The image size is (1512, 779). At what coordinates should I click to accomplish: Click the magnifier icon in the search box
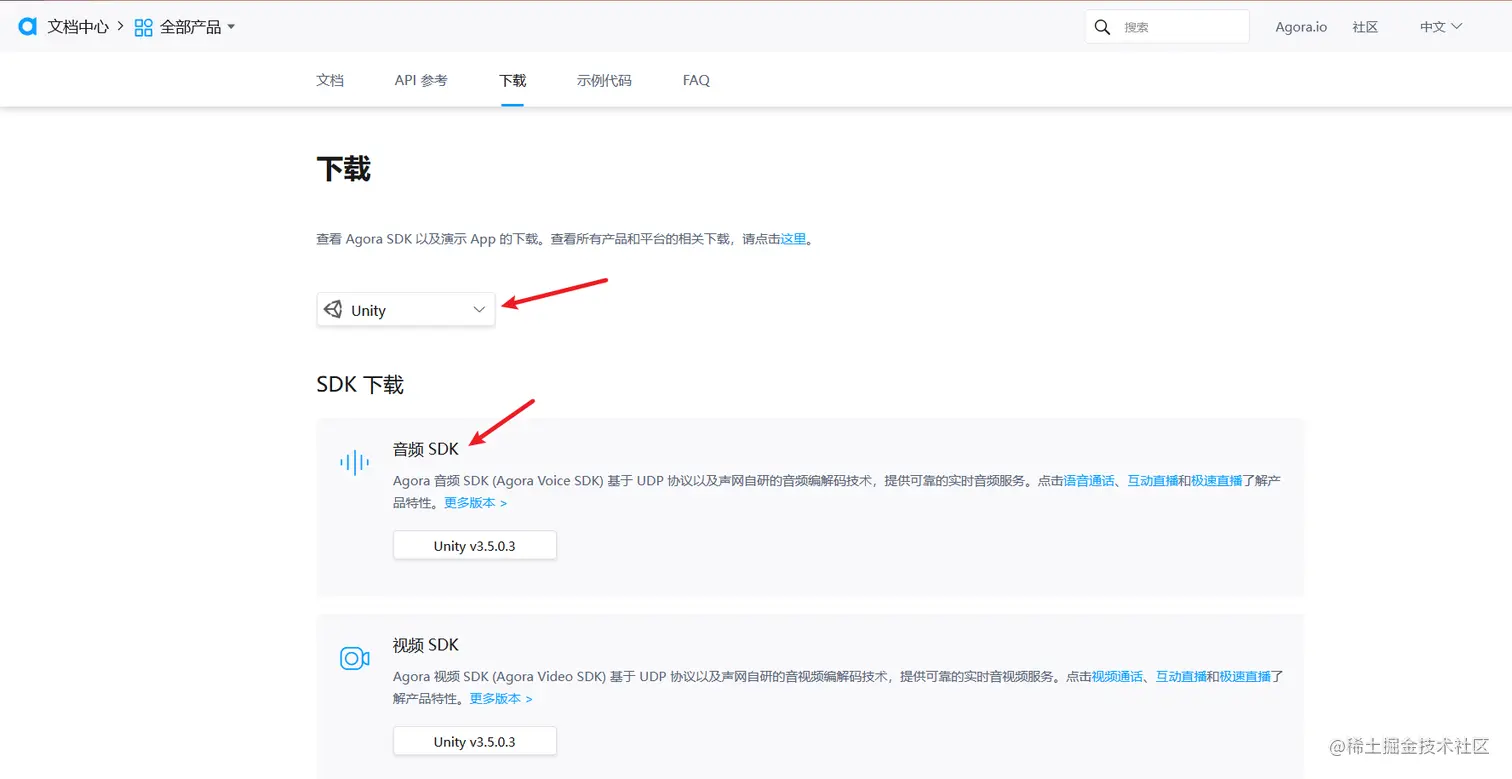tap(1102, 26)
